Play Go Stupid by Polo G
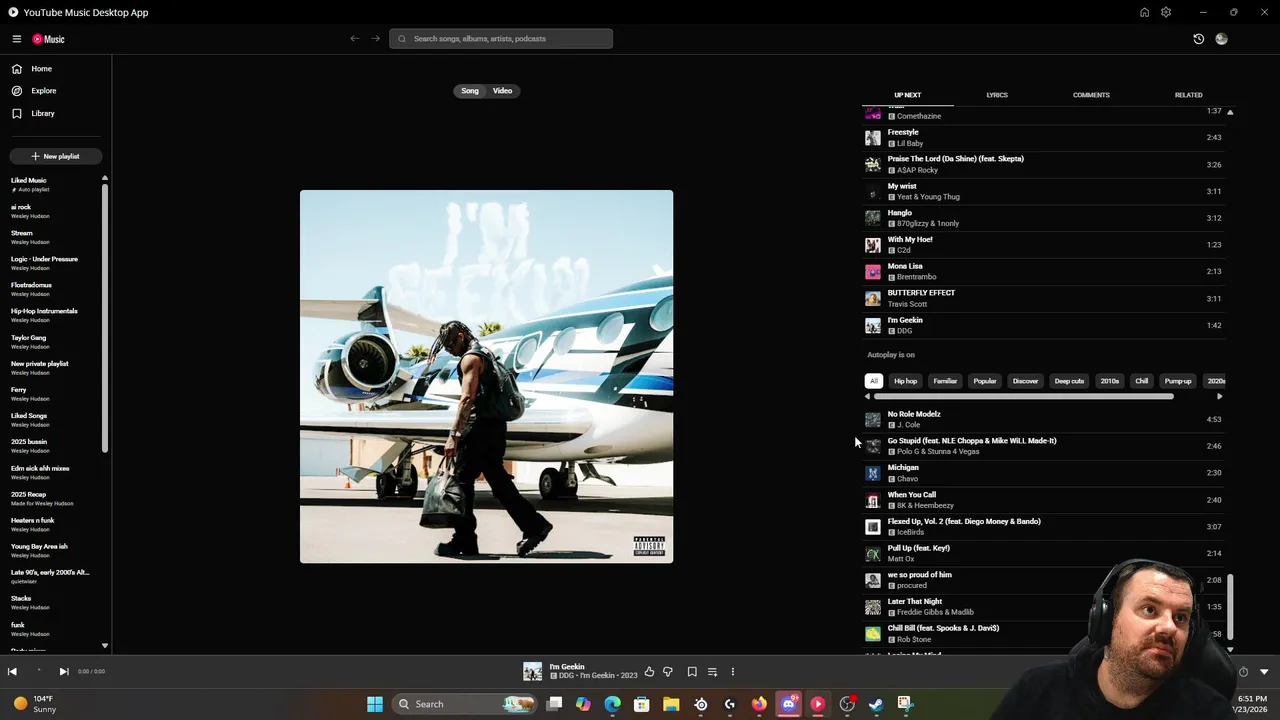 click(1044, 446)
